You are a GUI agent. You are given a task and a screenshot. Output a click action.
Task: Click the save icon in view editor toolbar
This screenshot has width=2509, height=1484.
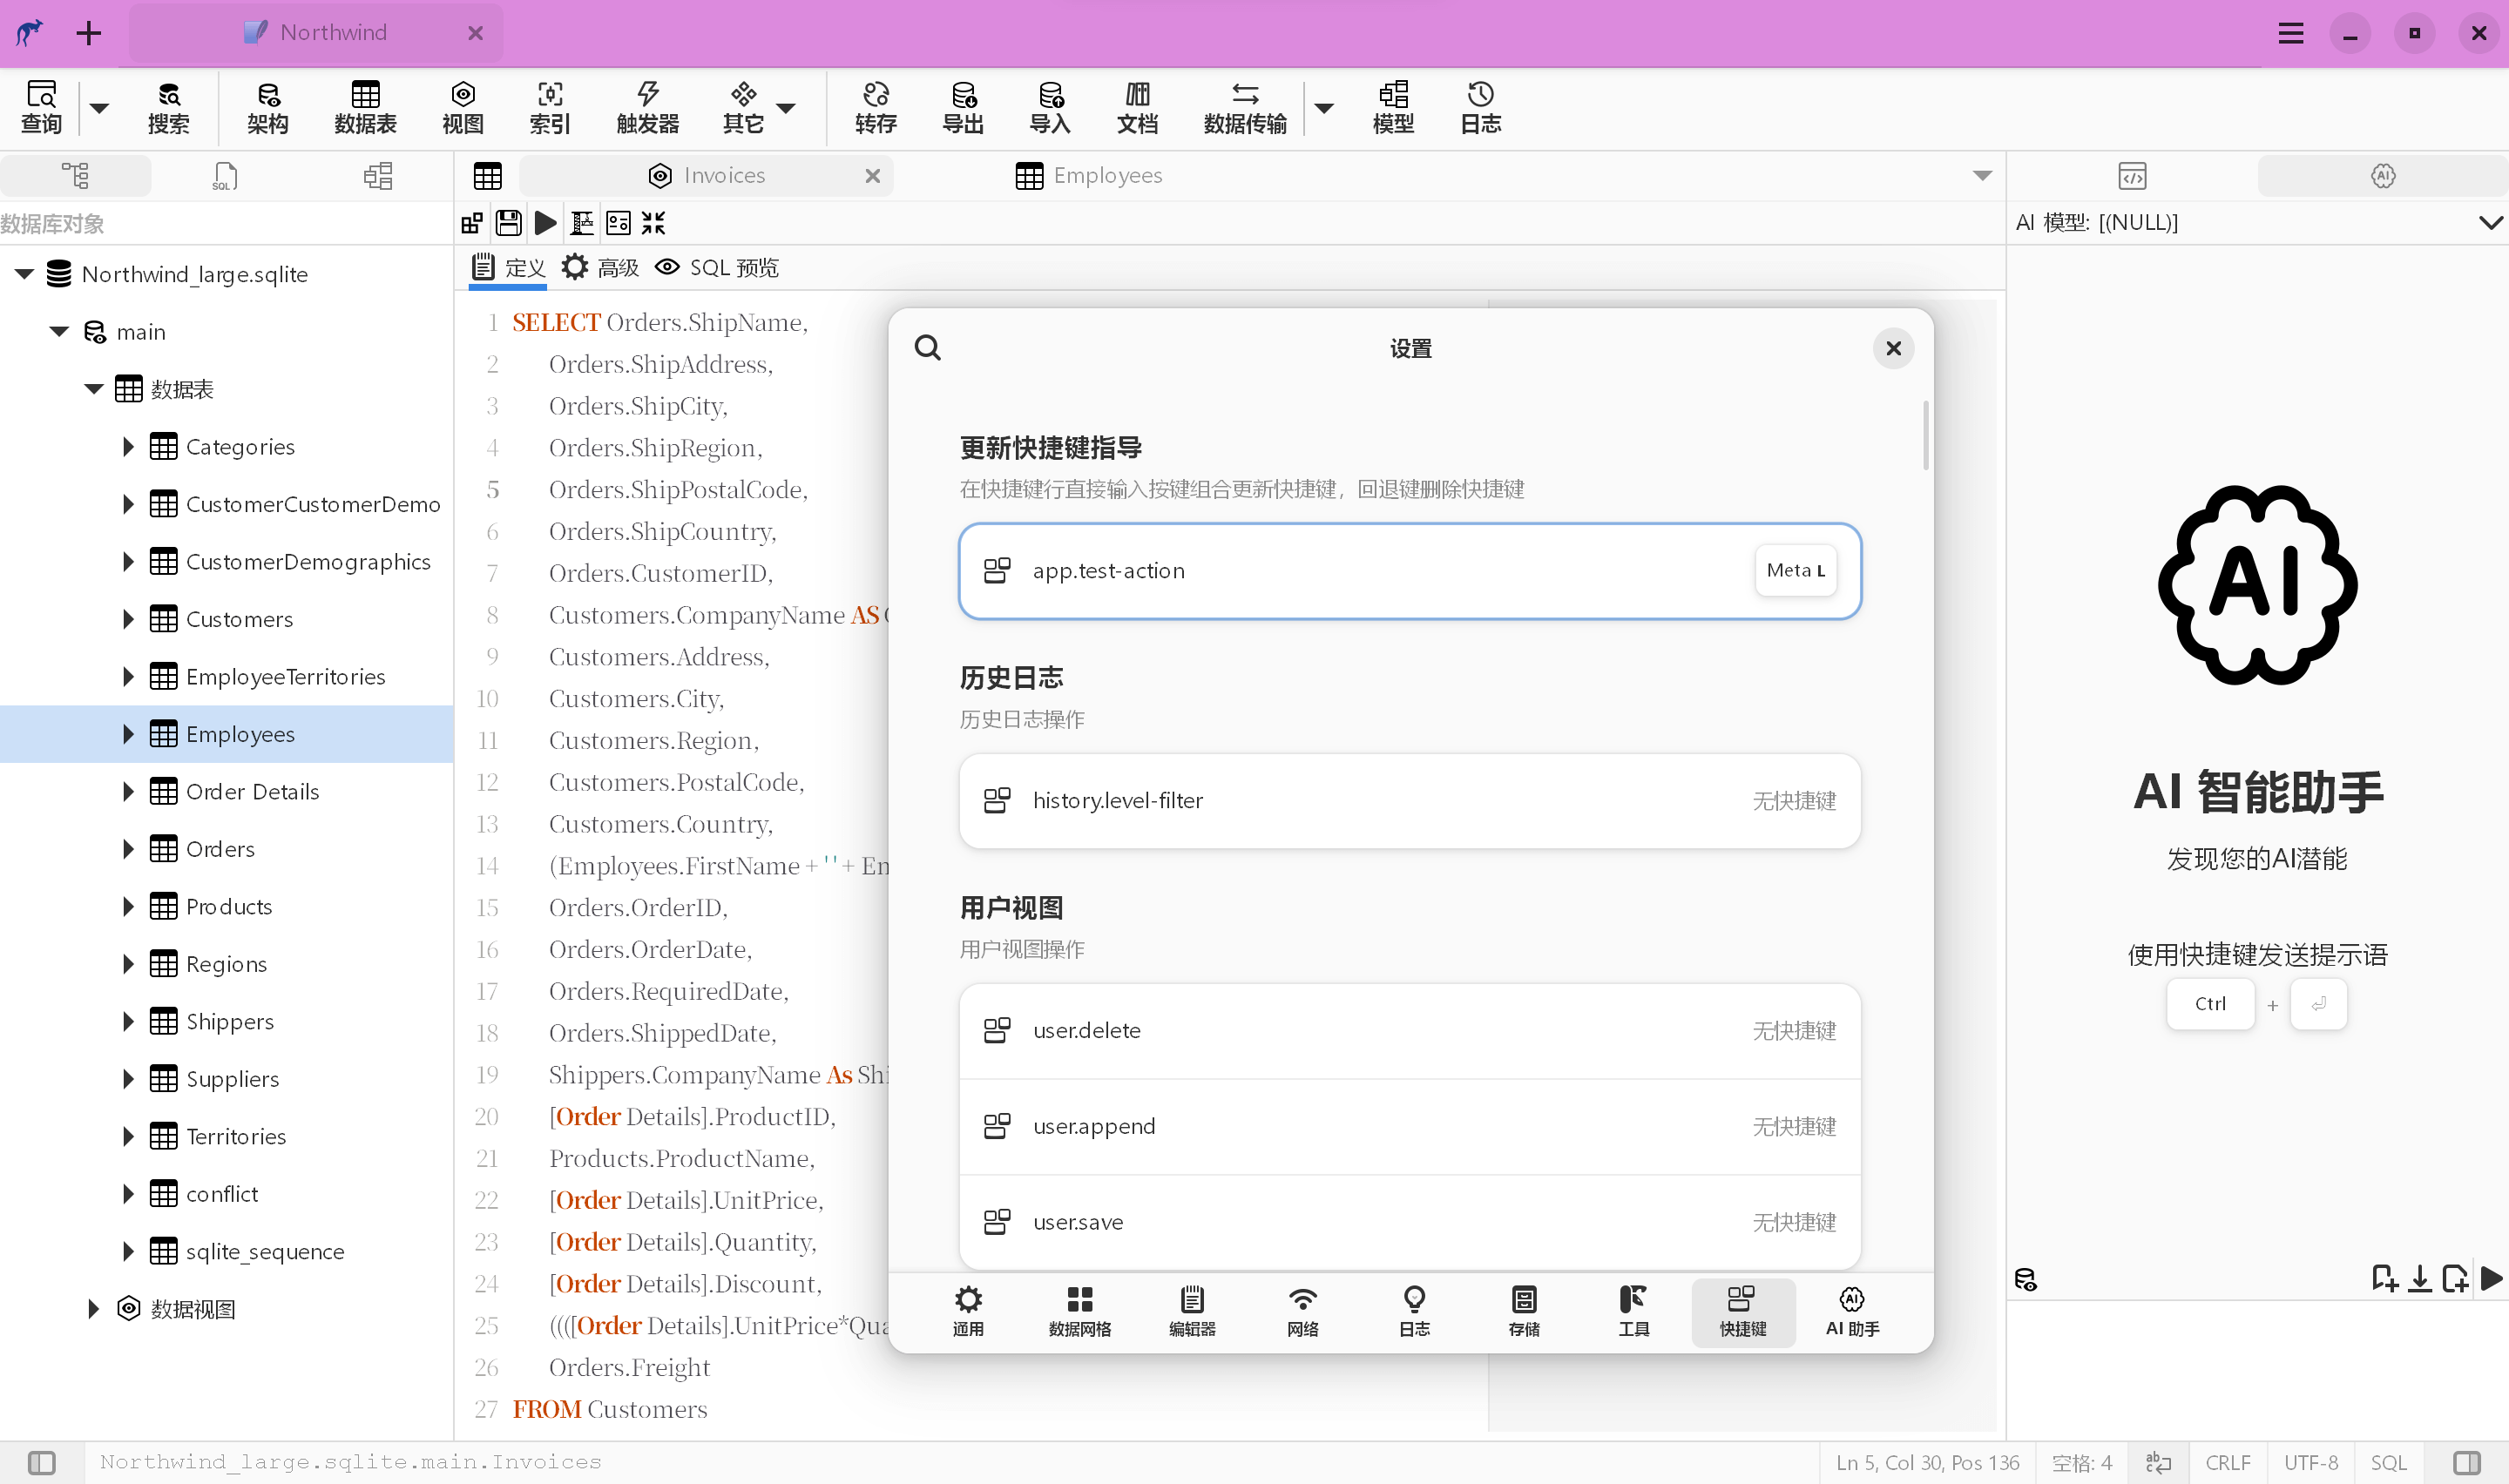click(508, 222)
